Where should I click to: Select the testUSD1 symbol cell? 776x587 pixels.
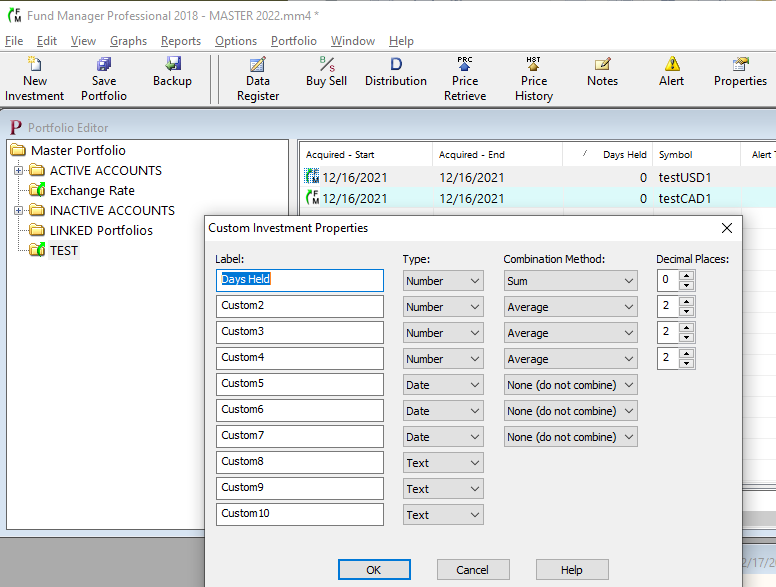point(684,178)
